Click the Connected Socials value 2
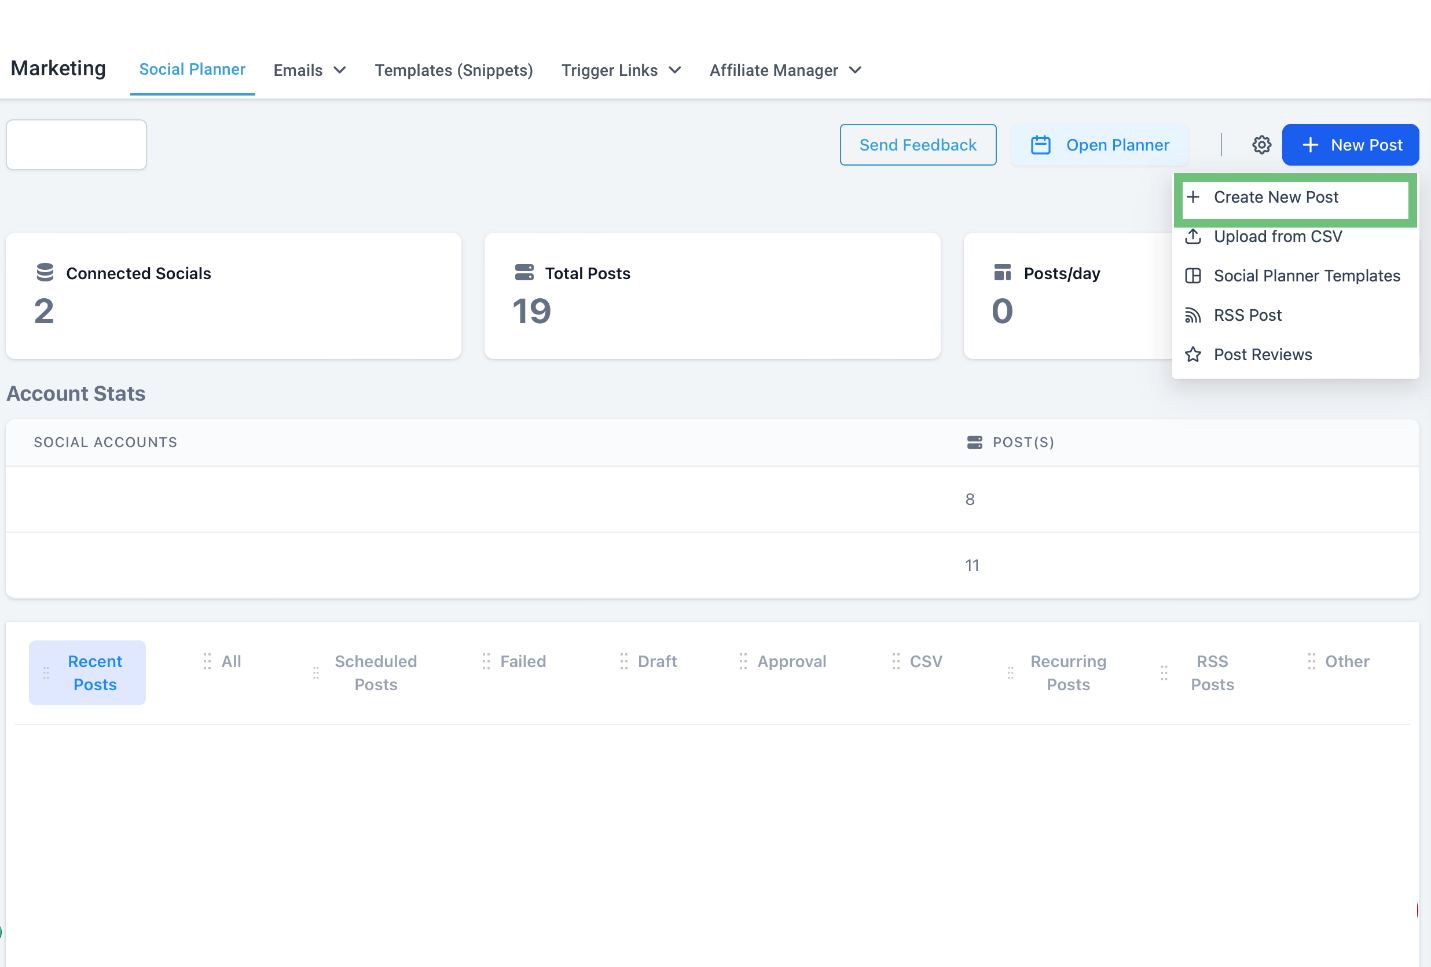 tap(44, 311)
